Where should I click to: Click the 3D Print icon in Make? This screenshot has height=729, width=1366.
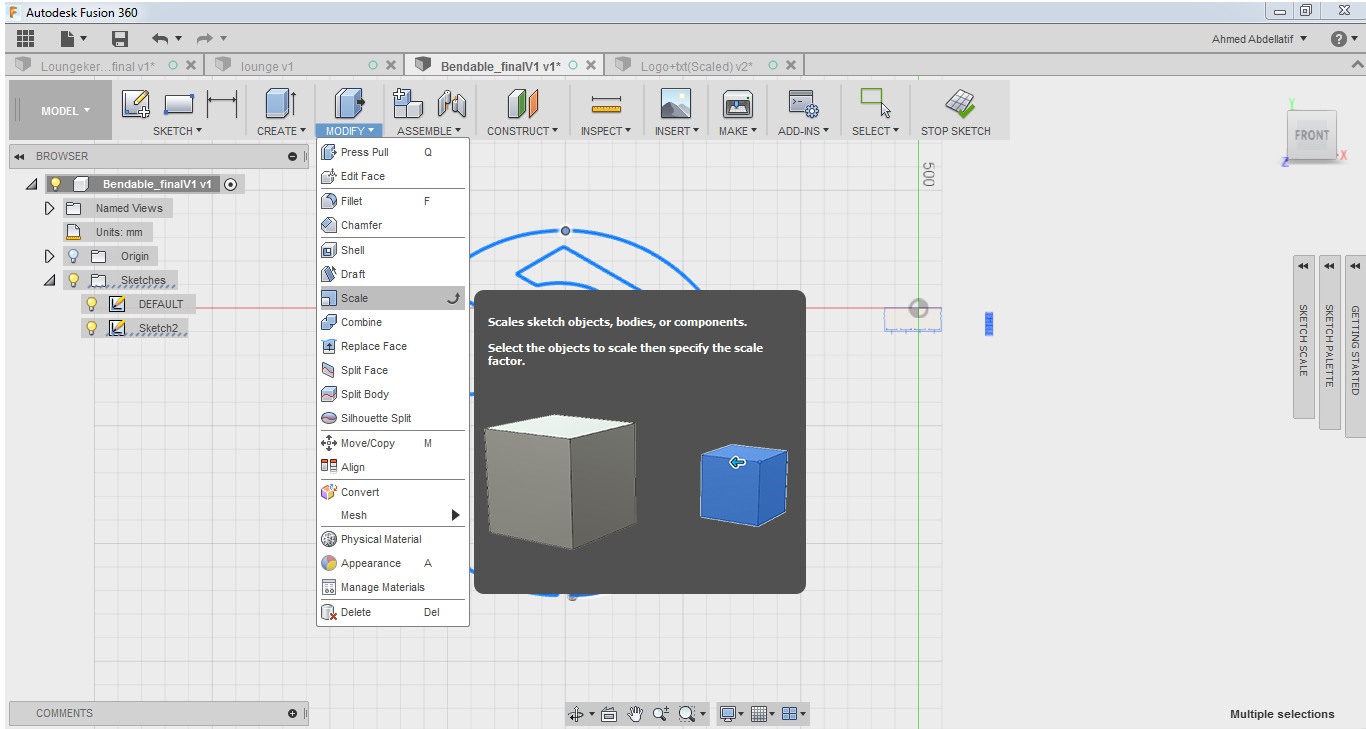pyautogui.click(x=737, y=104)
